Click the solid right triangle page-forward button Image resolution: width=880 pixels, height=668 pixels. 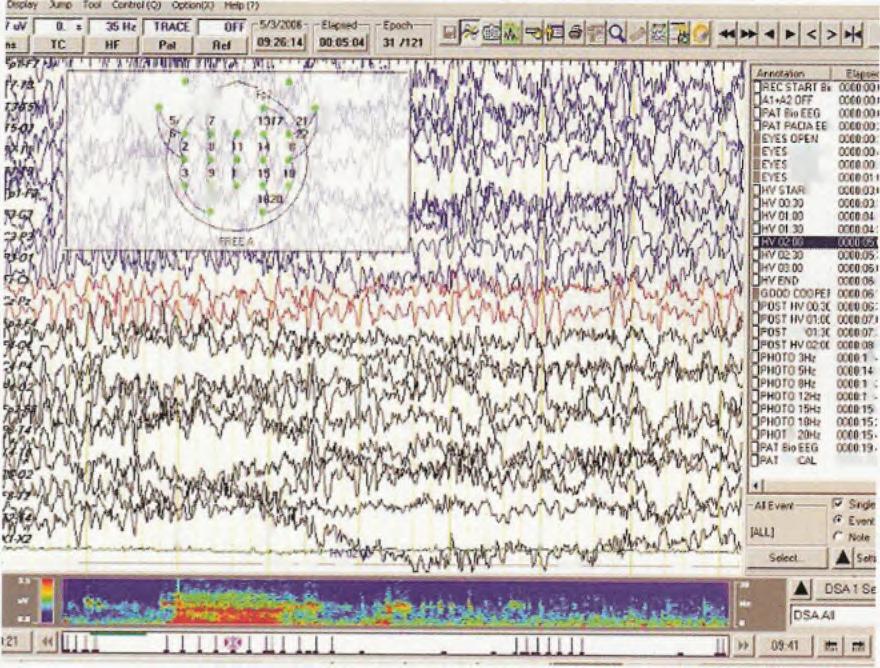coord(790,34)
